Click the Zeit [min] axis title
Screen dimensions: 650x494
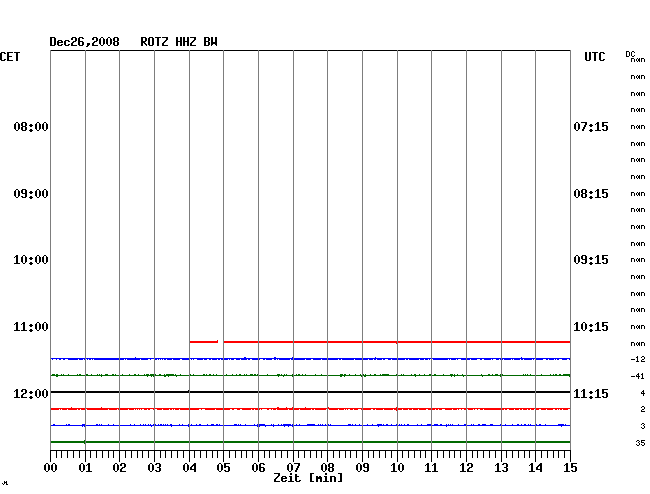(308, 478)
